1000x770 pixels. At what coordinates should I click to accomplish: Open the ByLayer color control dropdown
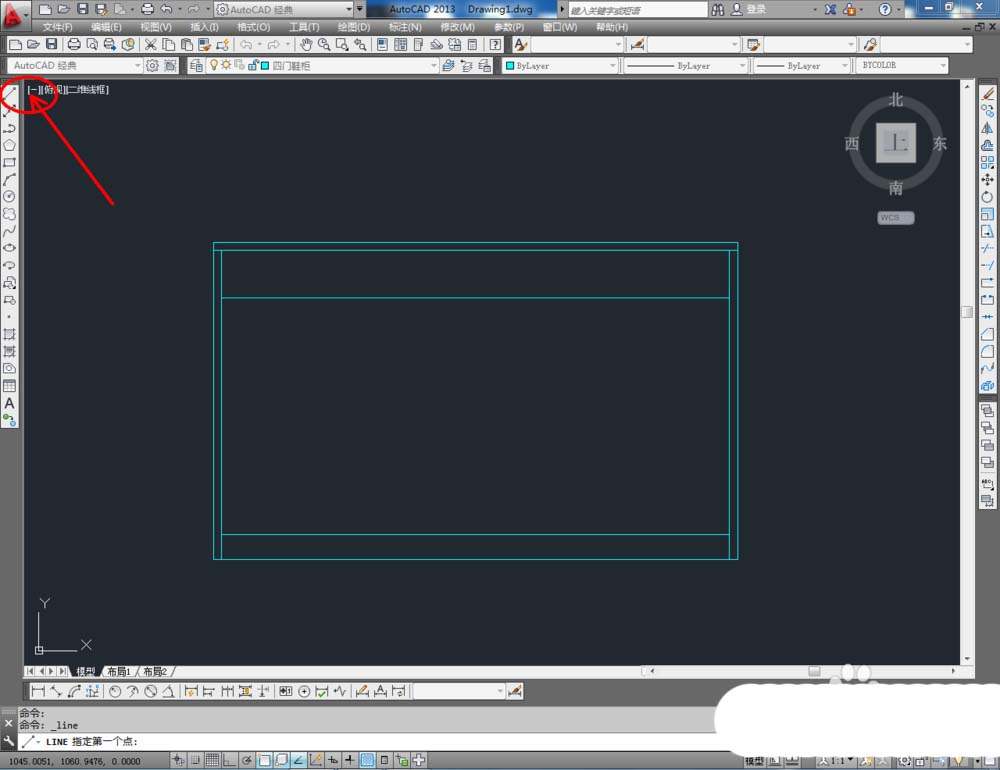point(612,65)
